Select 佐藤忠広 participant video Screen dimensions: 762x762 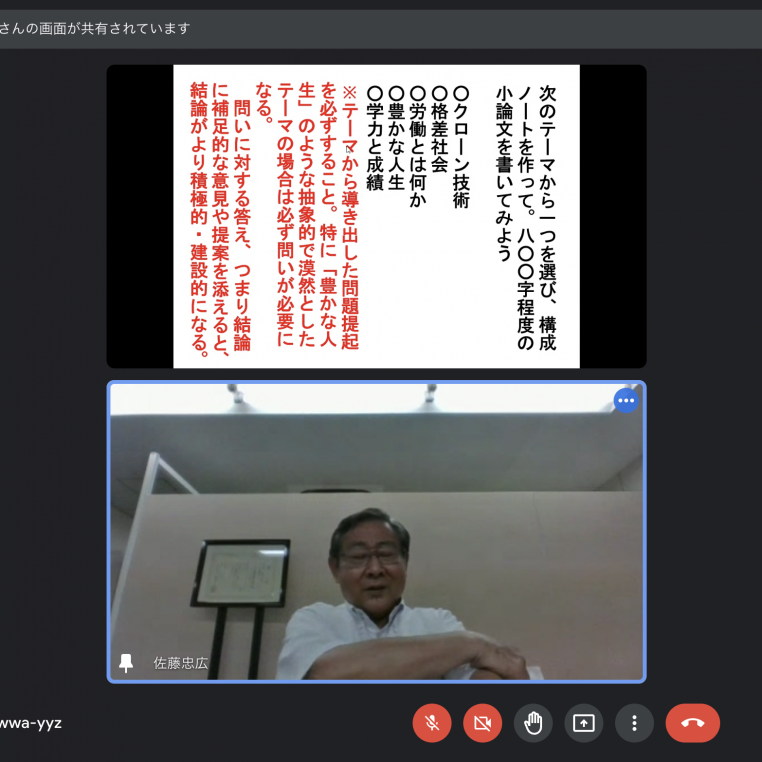pyautogui.click(x=377, y=532)
